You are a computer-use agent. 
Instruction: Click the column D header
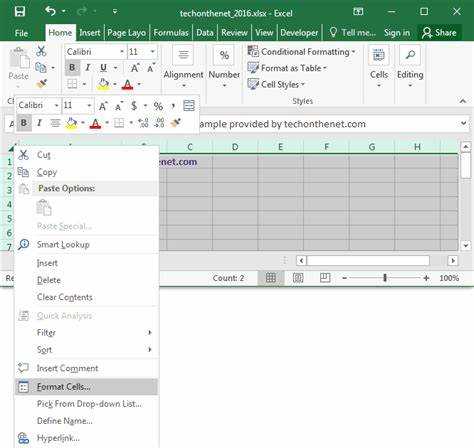(x=235, y=147)
